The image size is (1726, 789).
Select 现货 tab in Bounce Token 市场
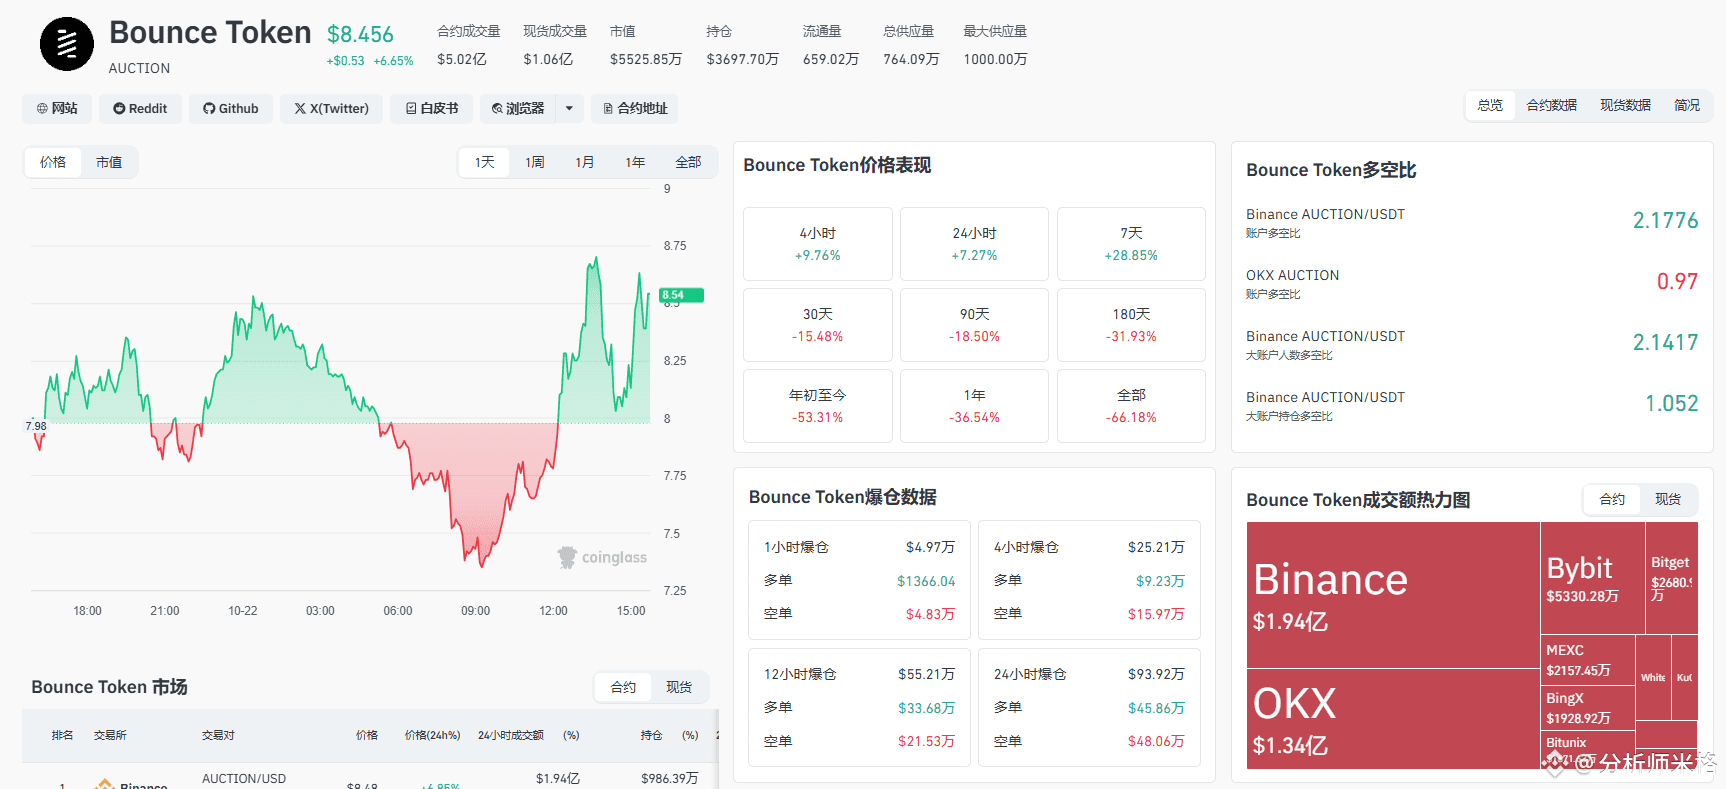679,687
